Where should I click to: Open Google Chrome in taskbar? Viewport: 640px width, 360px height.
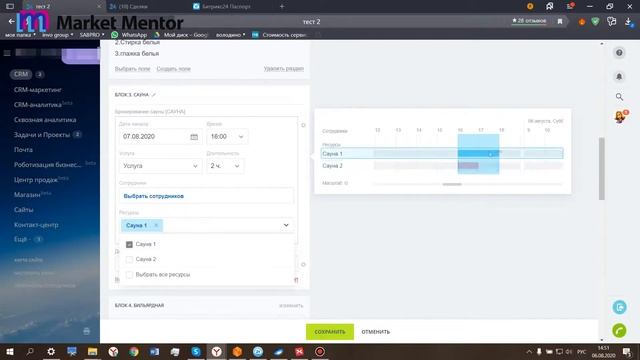134,351
